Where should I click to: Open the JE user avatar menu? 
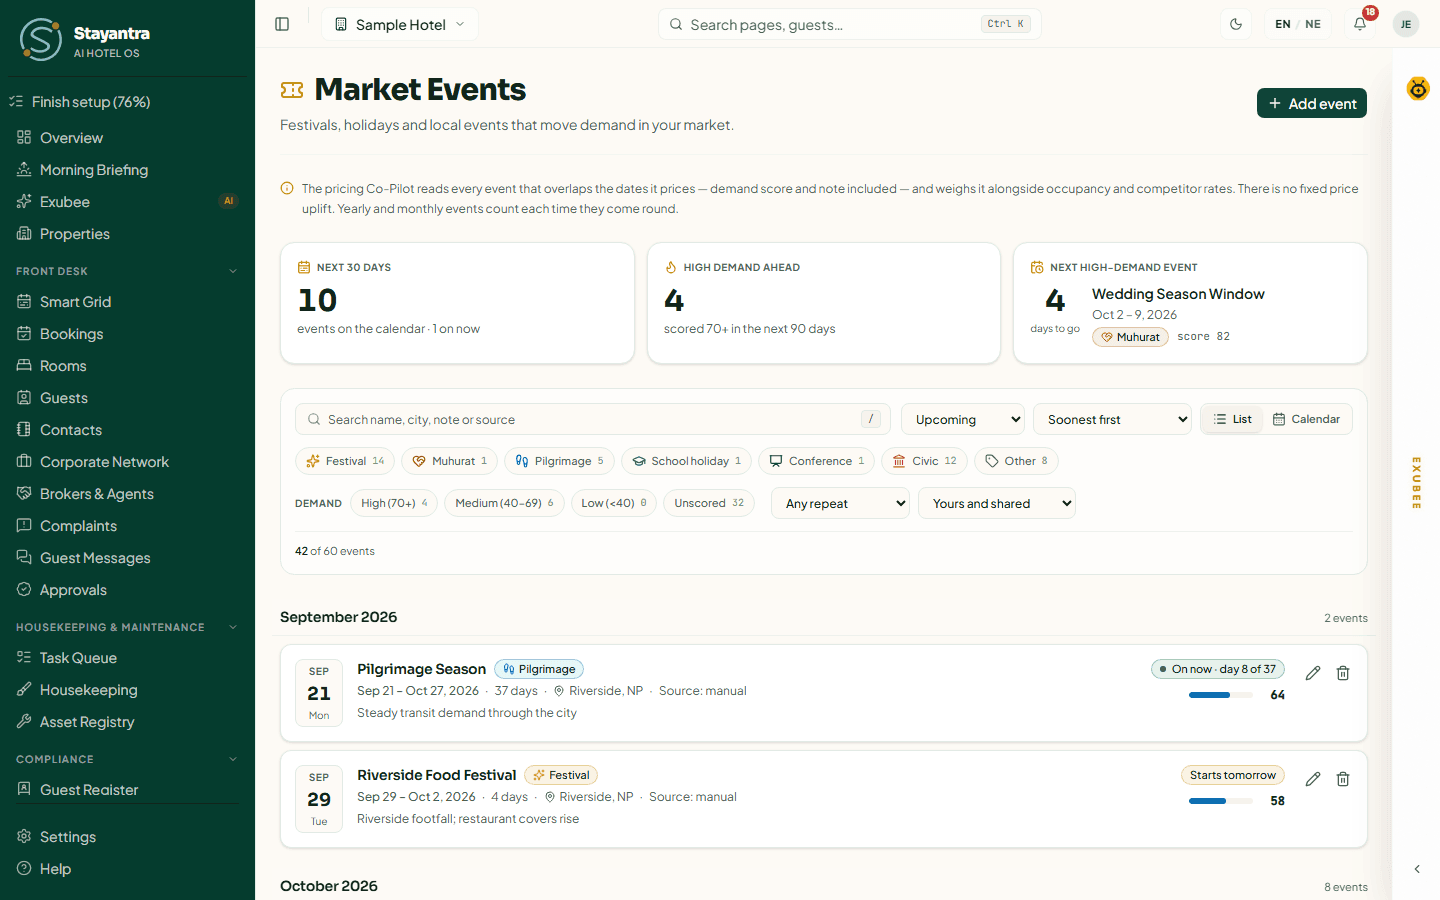click(1406, 24)
